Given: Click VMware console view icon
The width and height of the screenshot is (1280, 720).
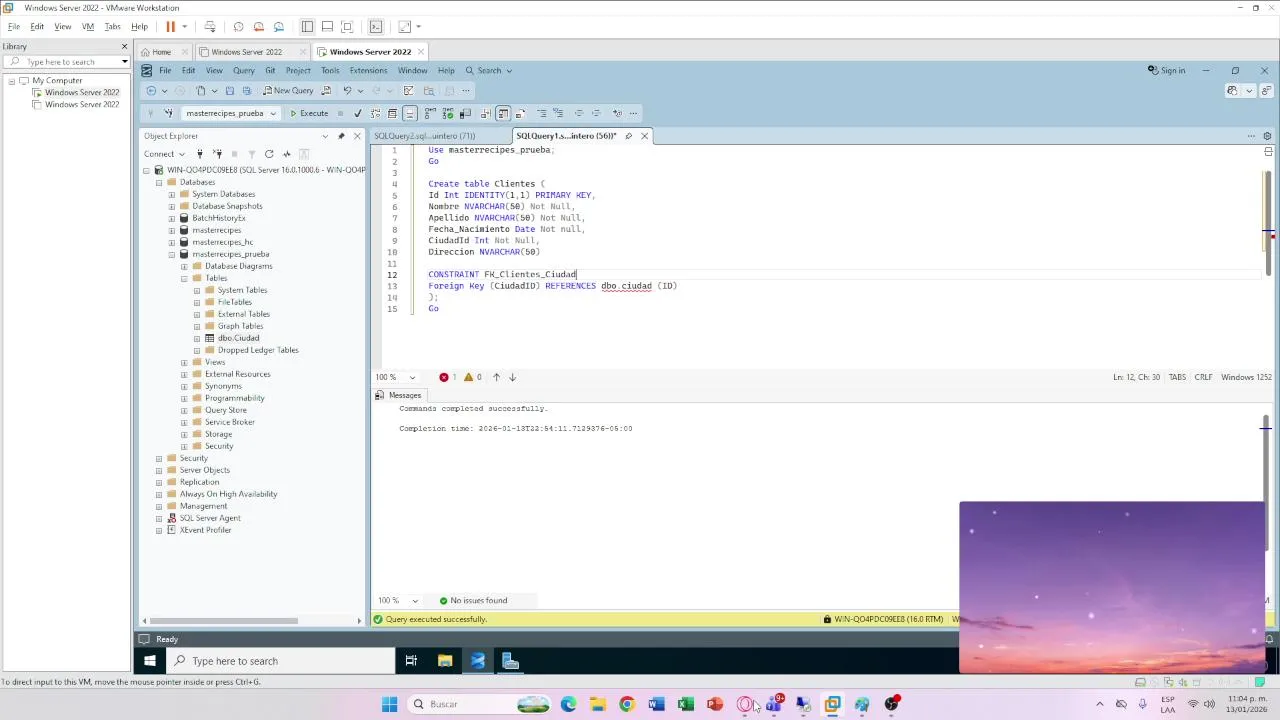Looking at the screenshot, I should [x=376, y=26].
